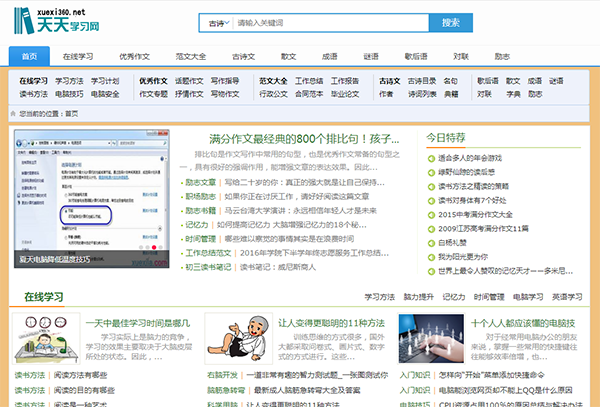The image size is (600, 407).
Task: Click 脑力提升 in the 在线学习 section header
Action: tap(418, 297)
